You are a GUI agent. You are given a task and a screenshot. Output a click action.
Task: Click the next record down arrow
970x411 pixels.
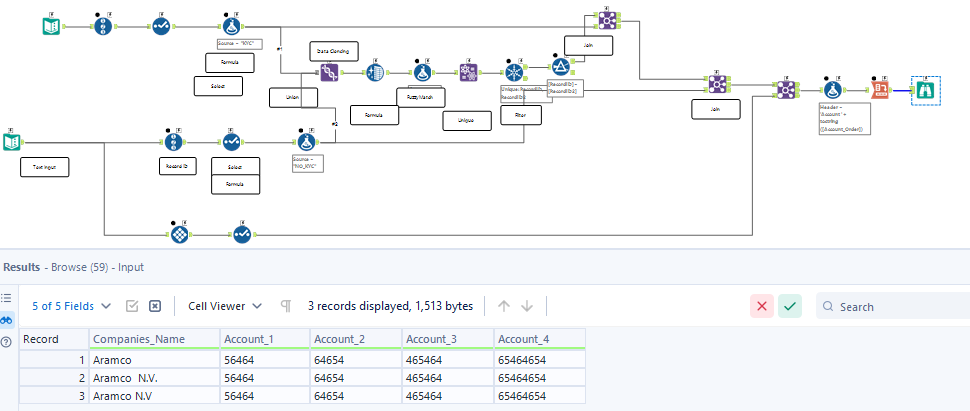click(527, 306)
